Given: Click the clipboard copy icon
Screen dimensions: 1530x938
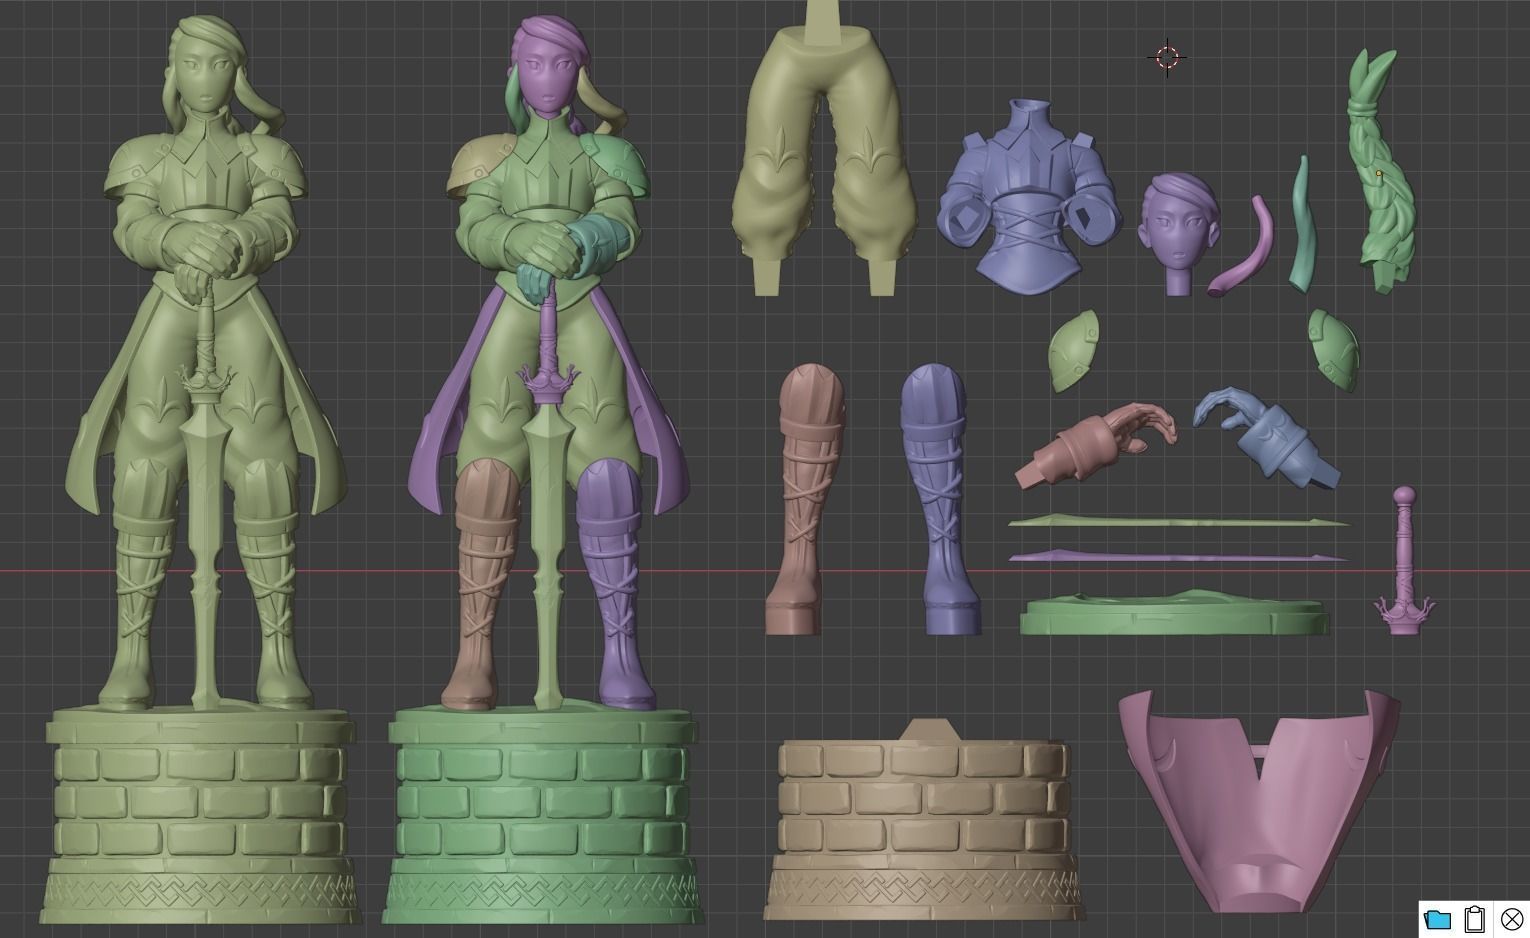Looking at the screenshot, I should click(1474, 918).
